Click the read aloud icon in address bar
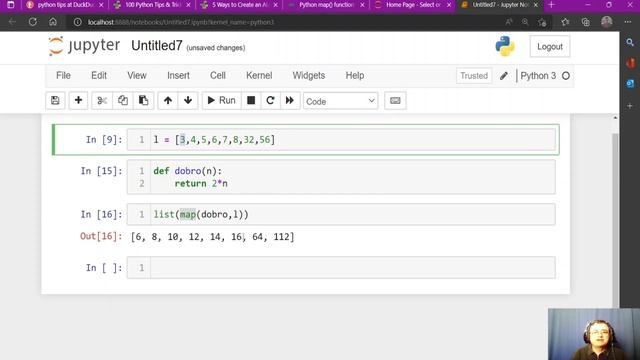The image size is (640, 360). (509, 22)
